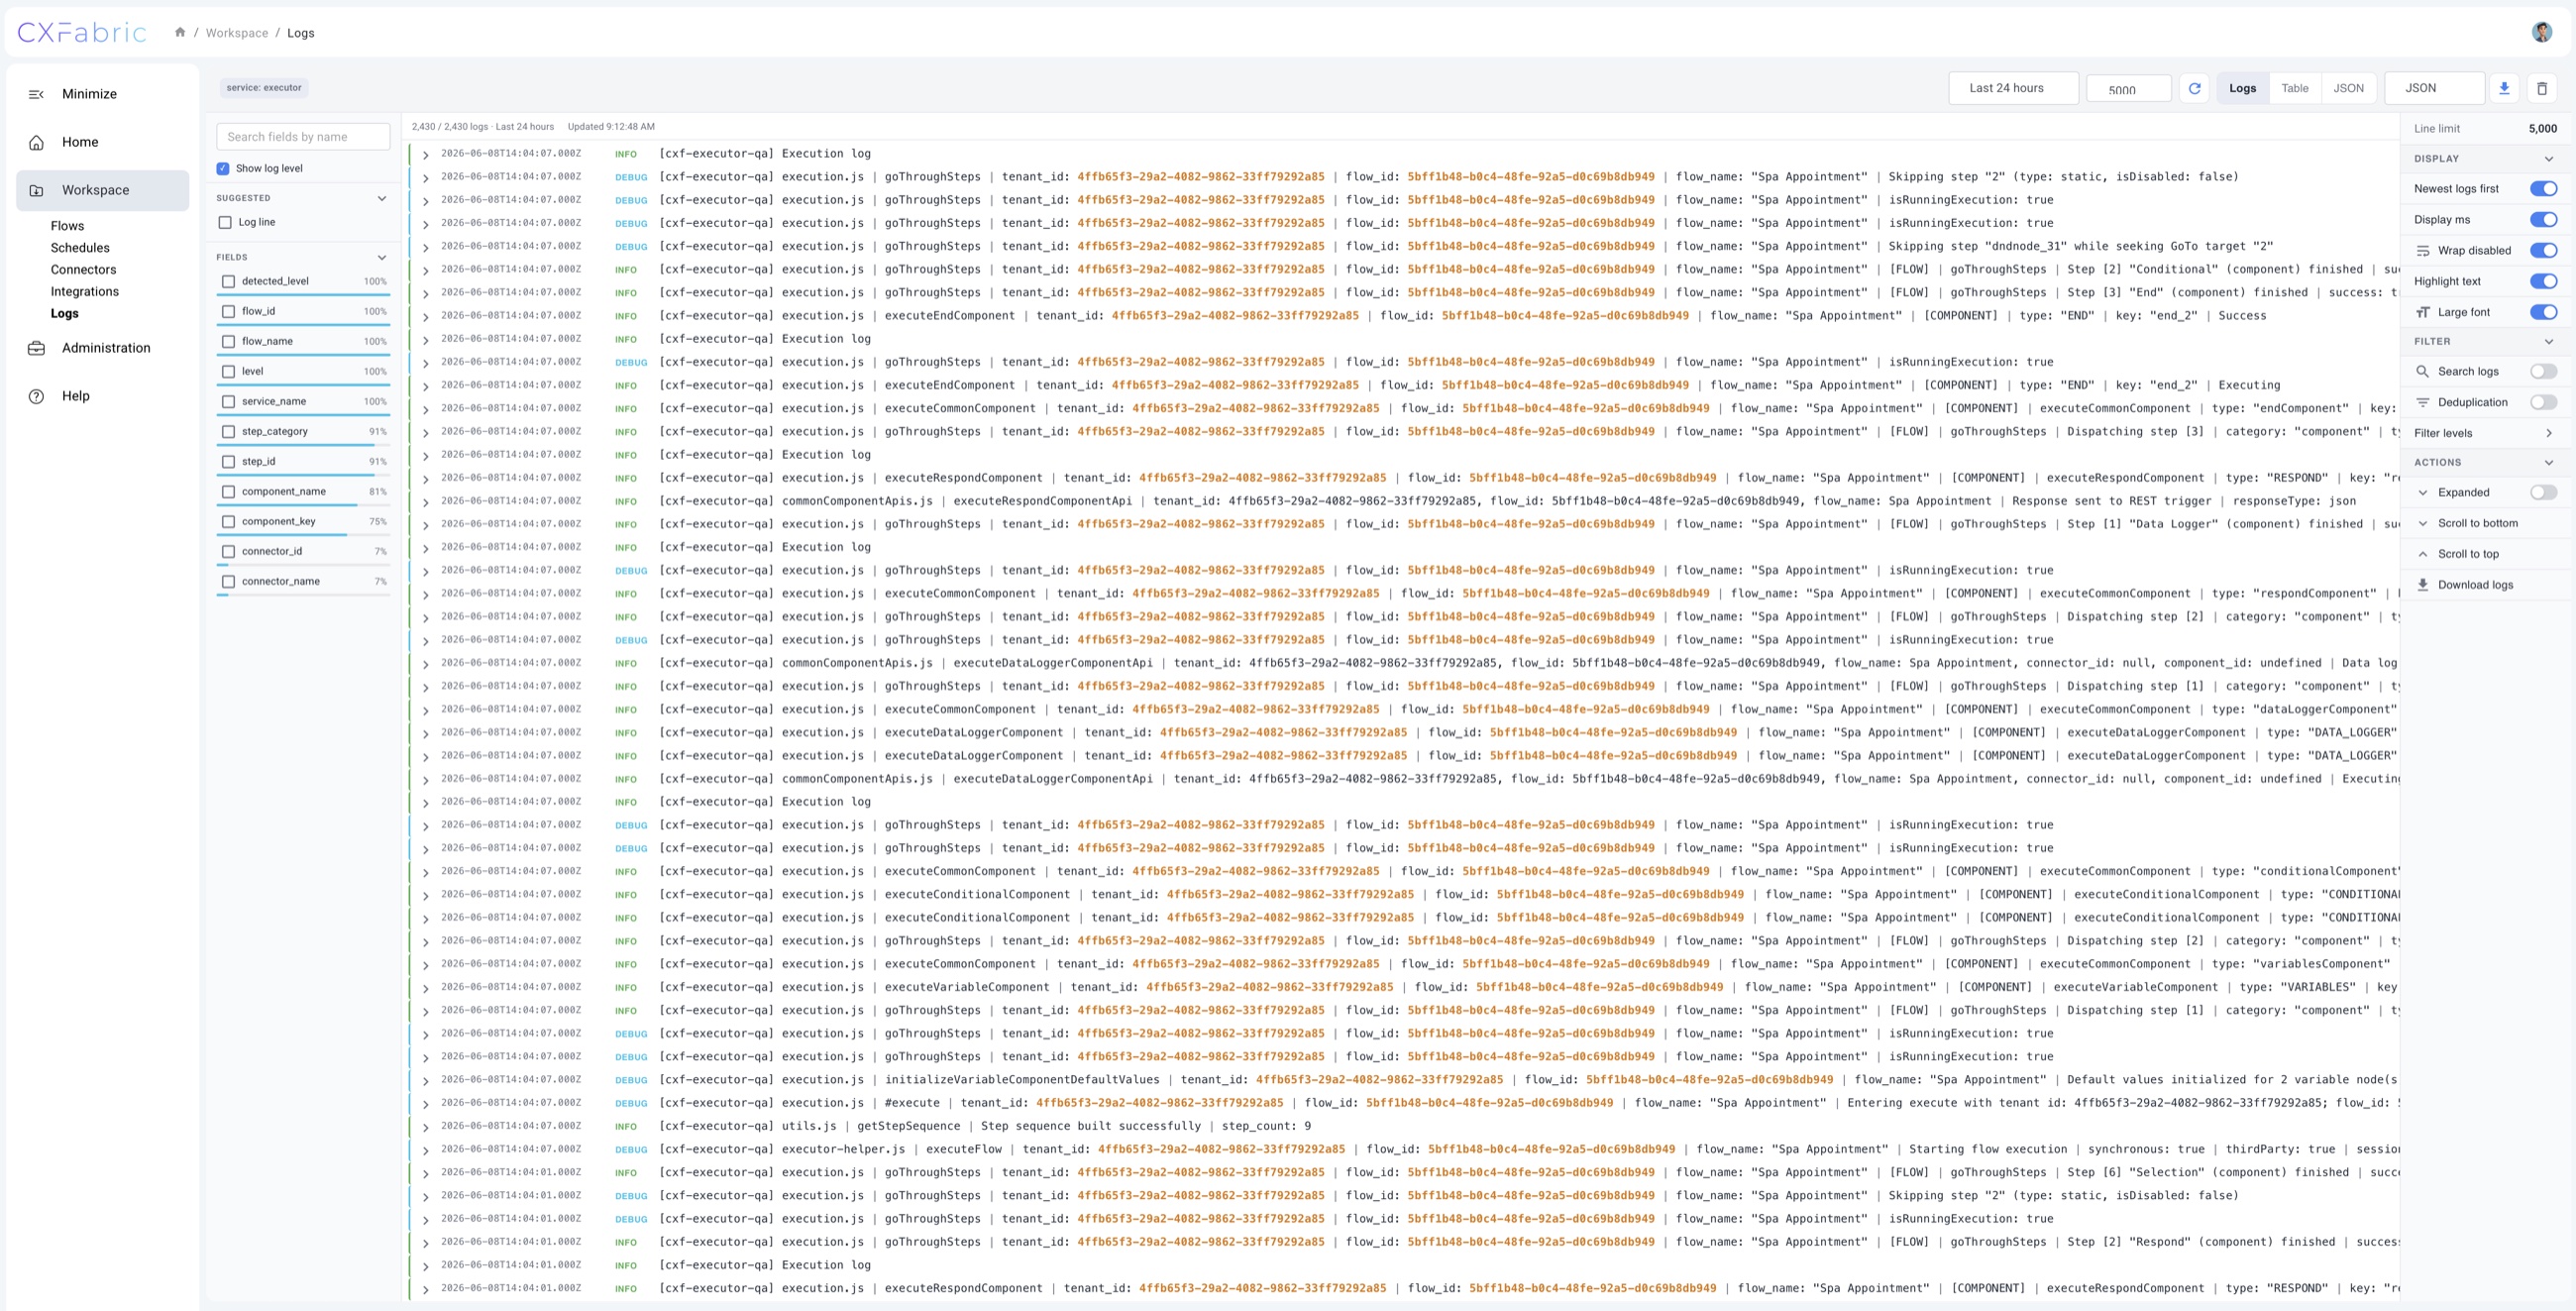Click the home breadcrumb icon
The width and height of the screenshot is (2576, 1311).
(180, 32)
